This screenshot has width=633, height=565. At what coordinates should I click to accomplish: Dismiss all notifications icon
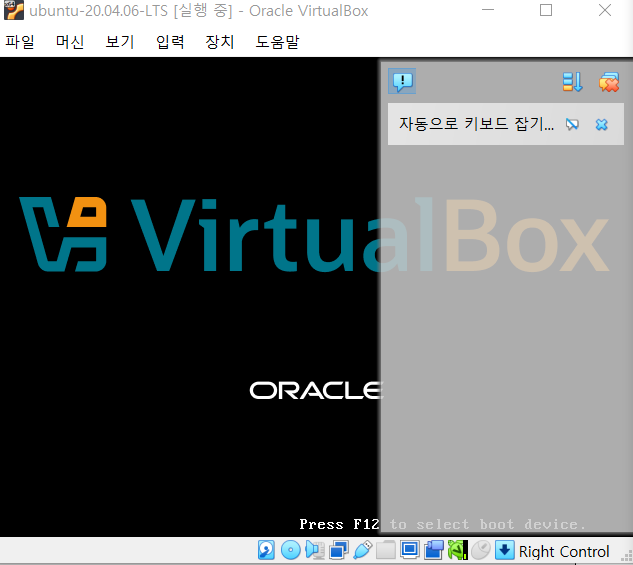[609, 82]
